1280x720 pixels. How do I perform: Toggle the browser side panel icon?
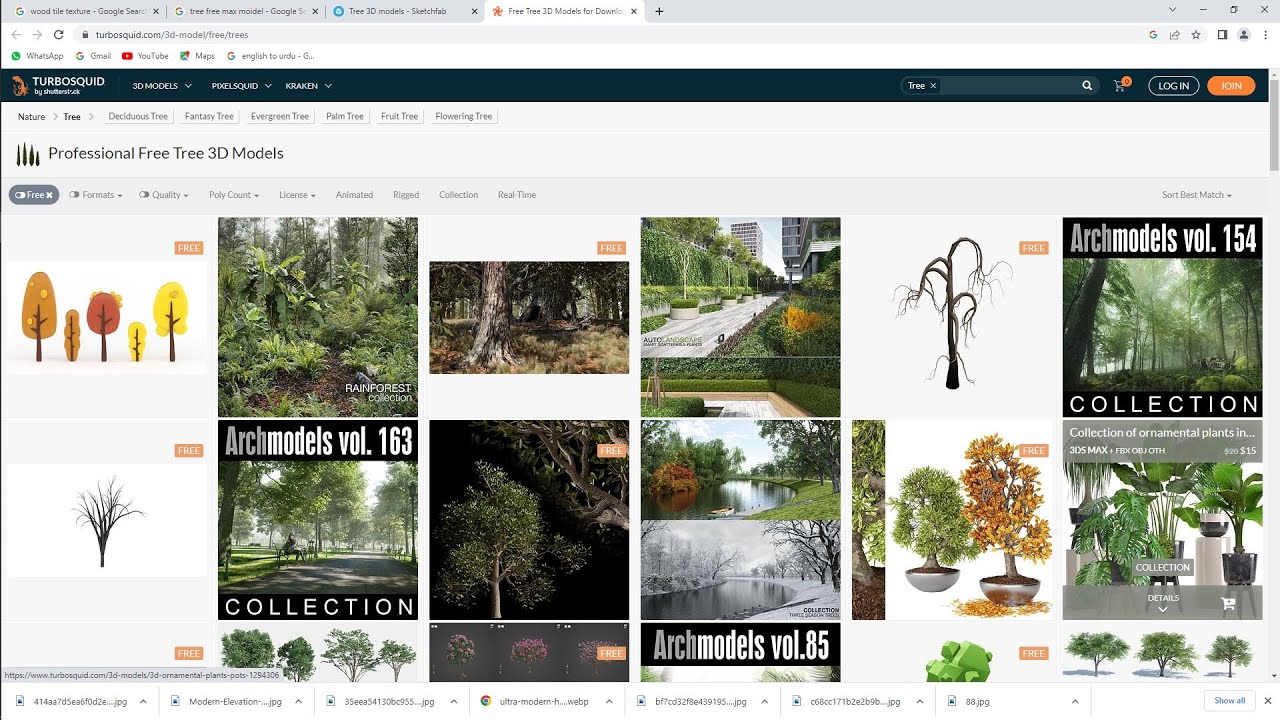(x=1222, y=34)
